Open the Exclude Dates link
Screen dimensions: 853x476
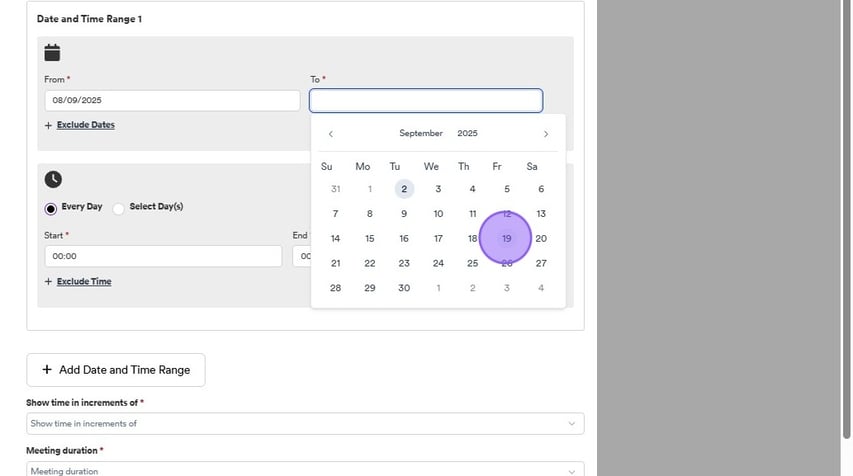pos(86,125)
